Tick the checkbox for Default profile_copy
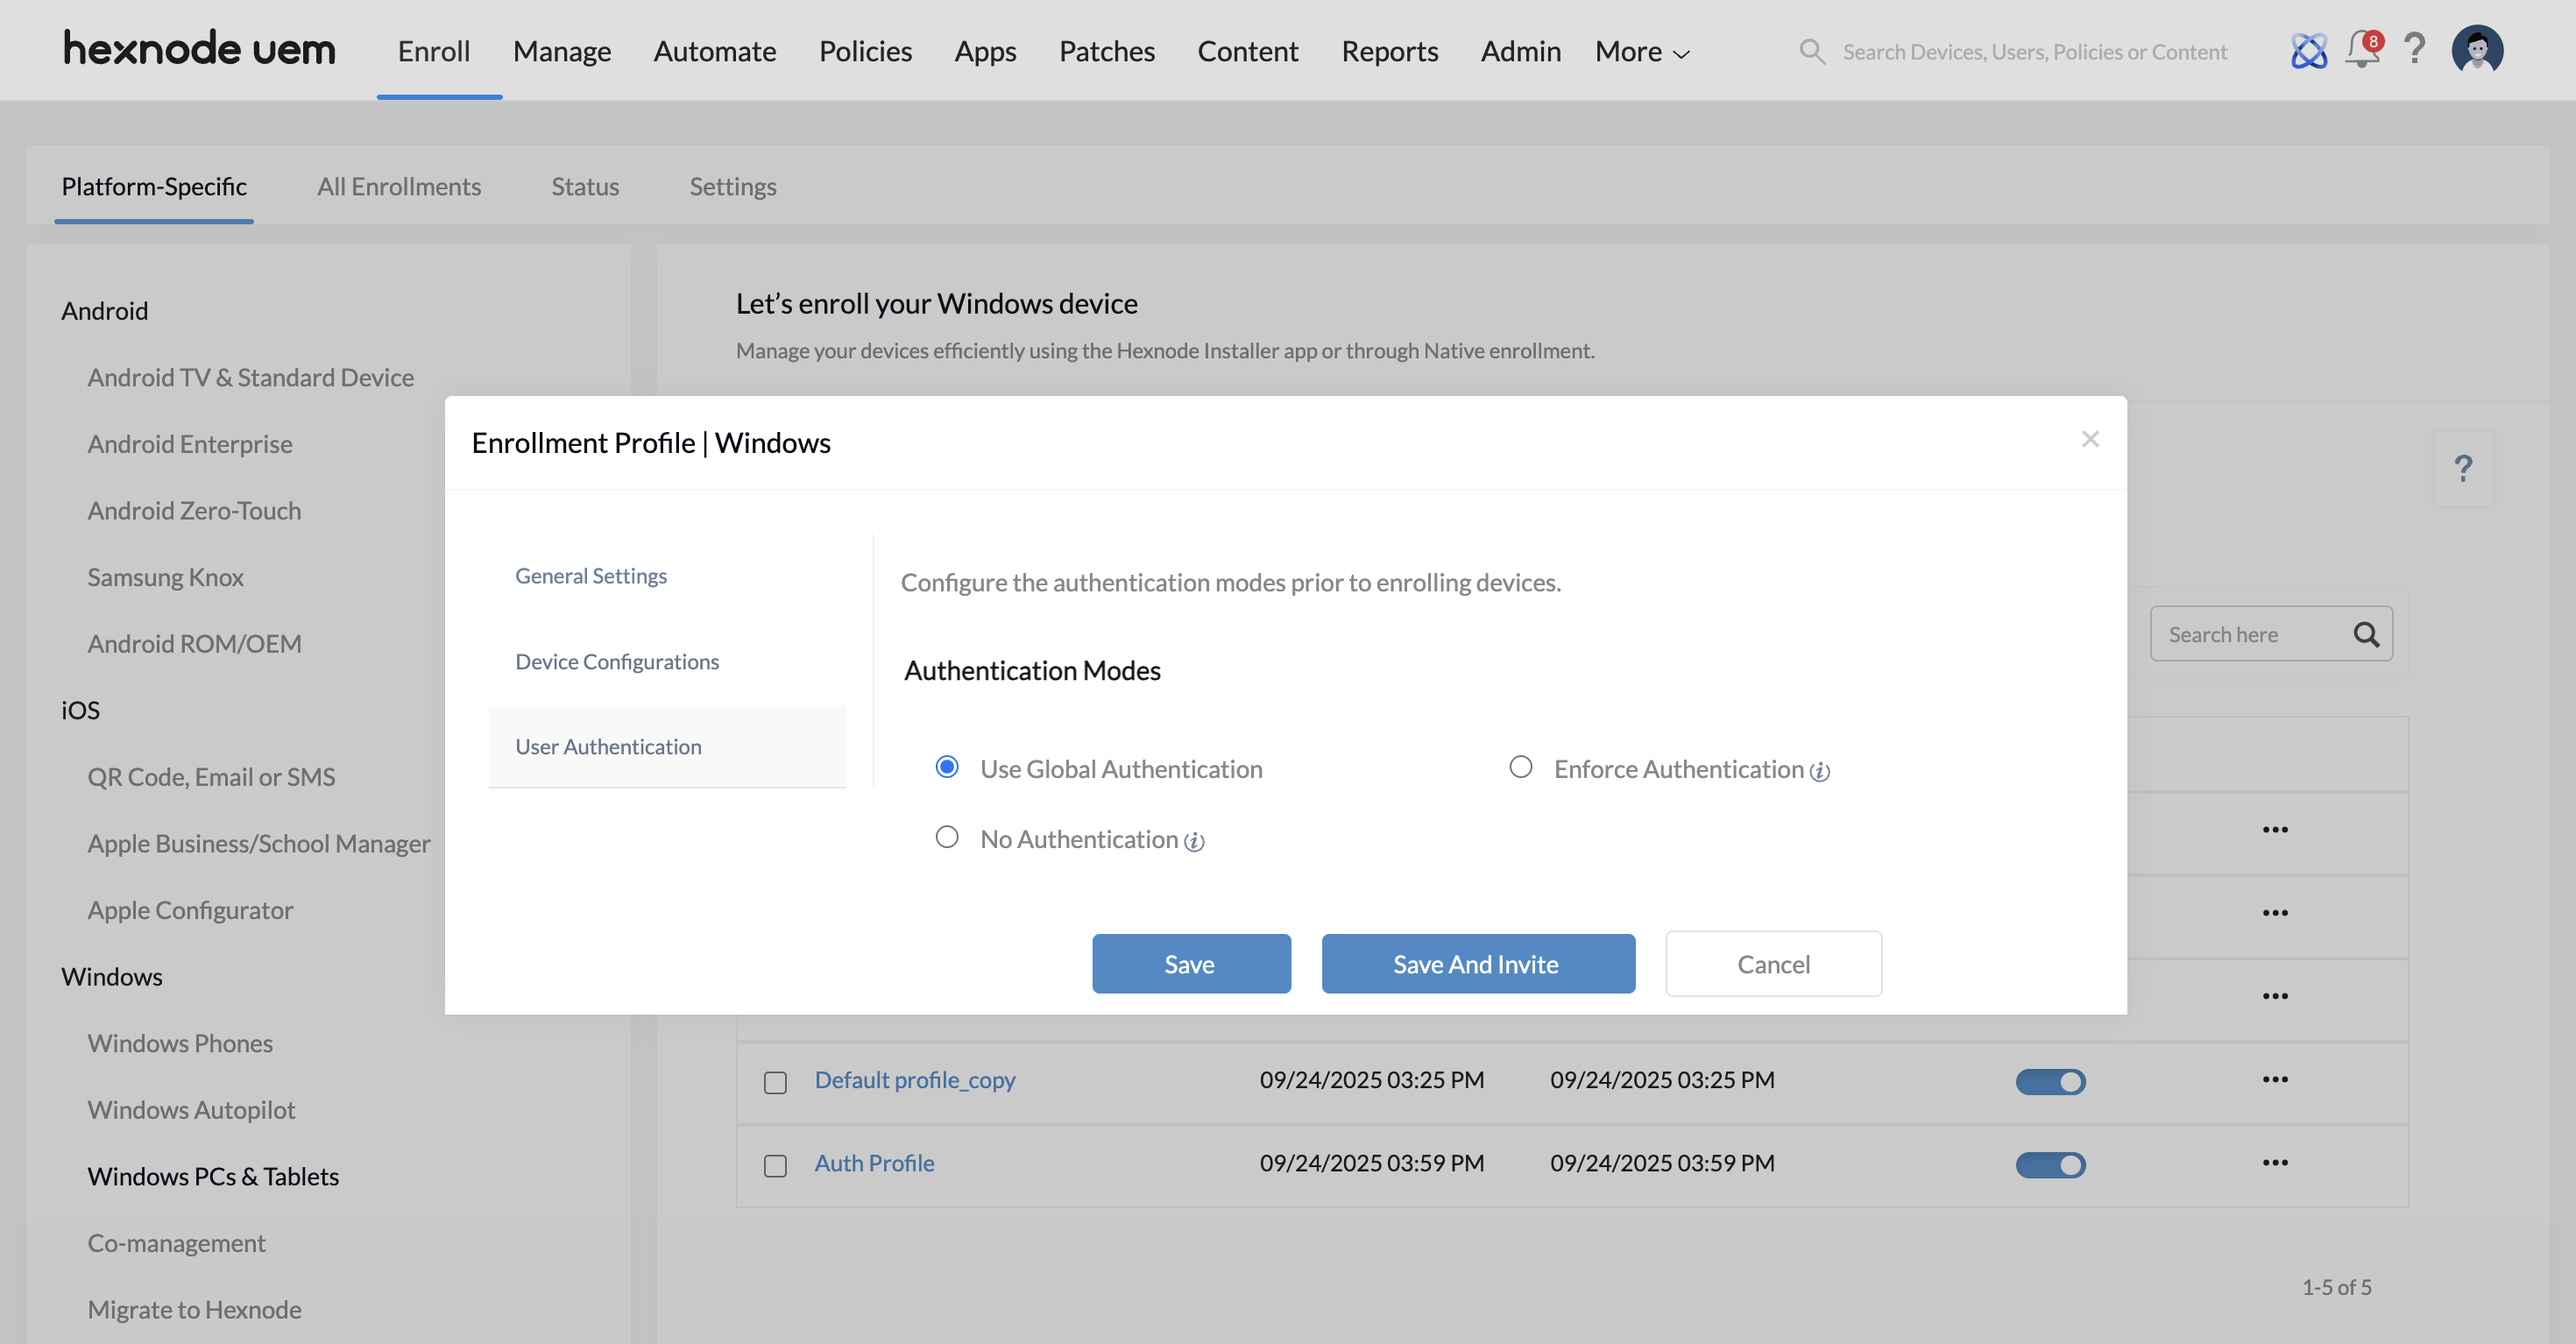Screen dimensions: 2576x1344 pos(775,1082)
